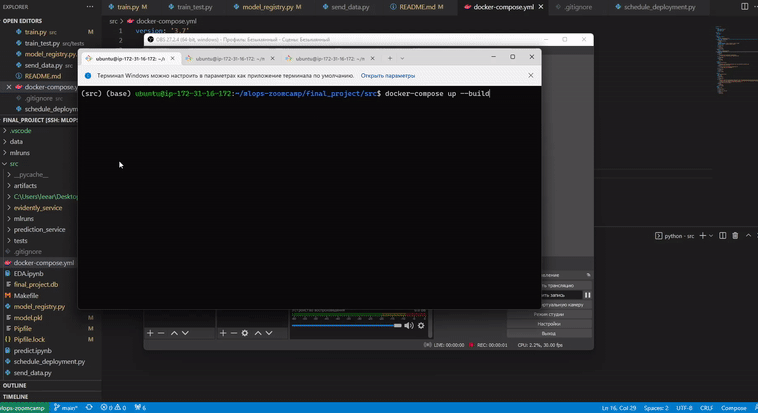Click the Compose language mode indicator
The height and width of the screenshot is (413, 758).
click(x=733, y=408)
